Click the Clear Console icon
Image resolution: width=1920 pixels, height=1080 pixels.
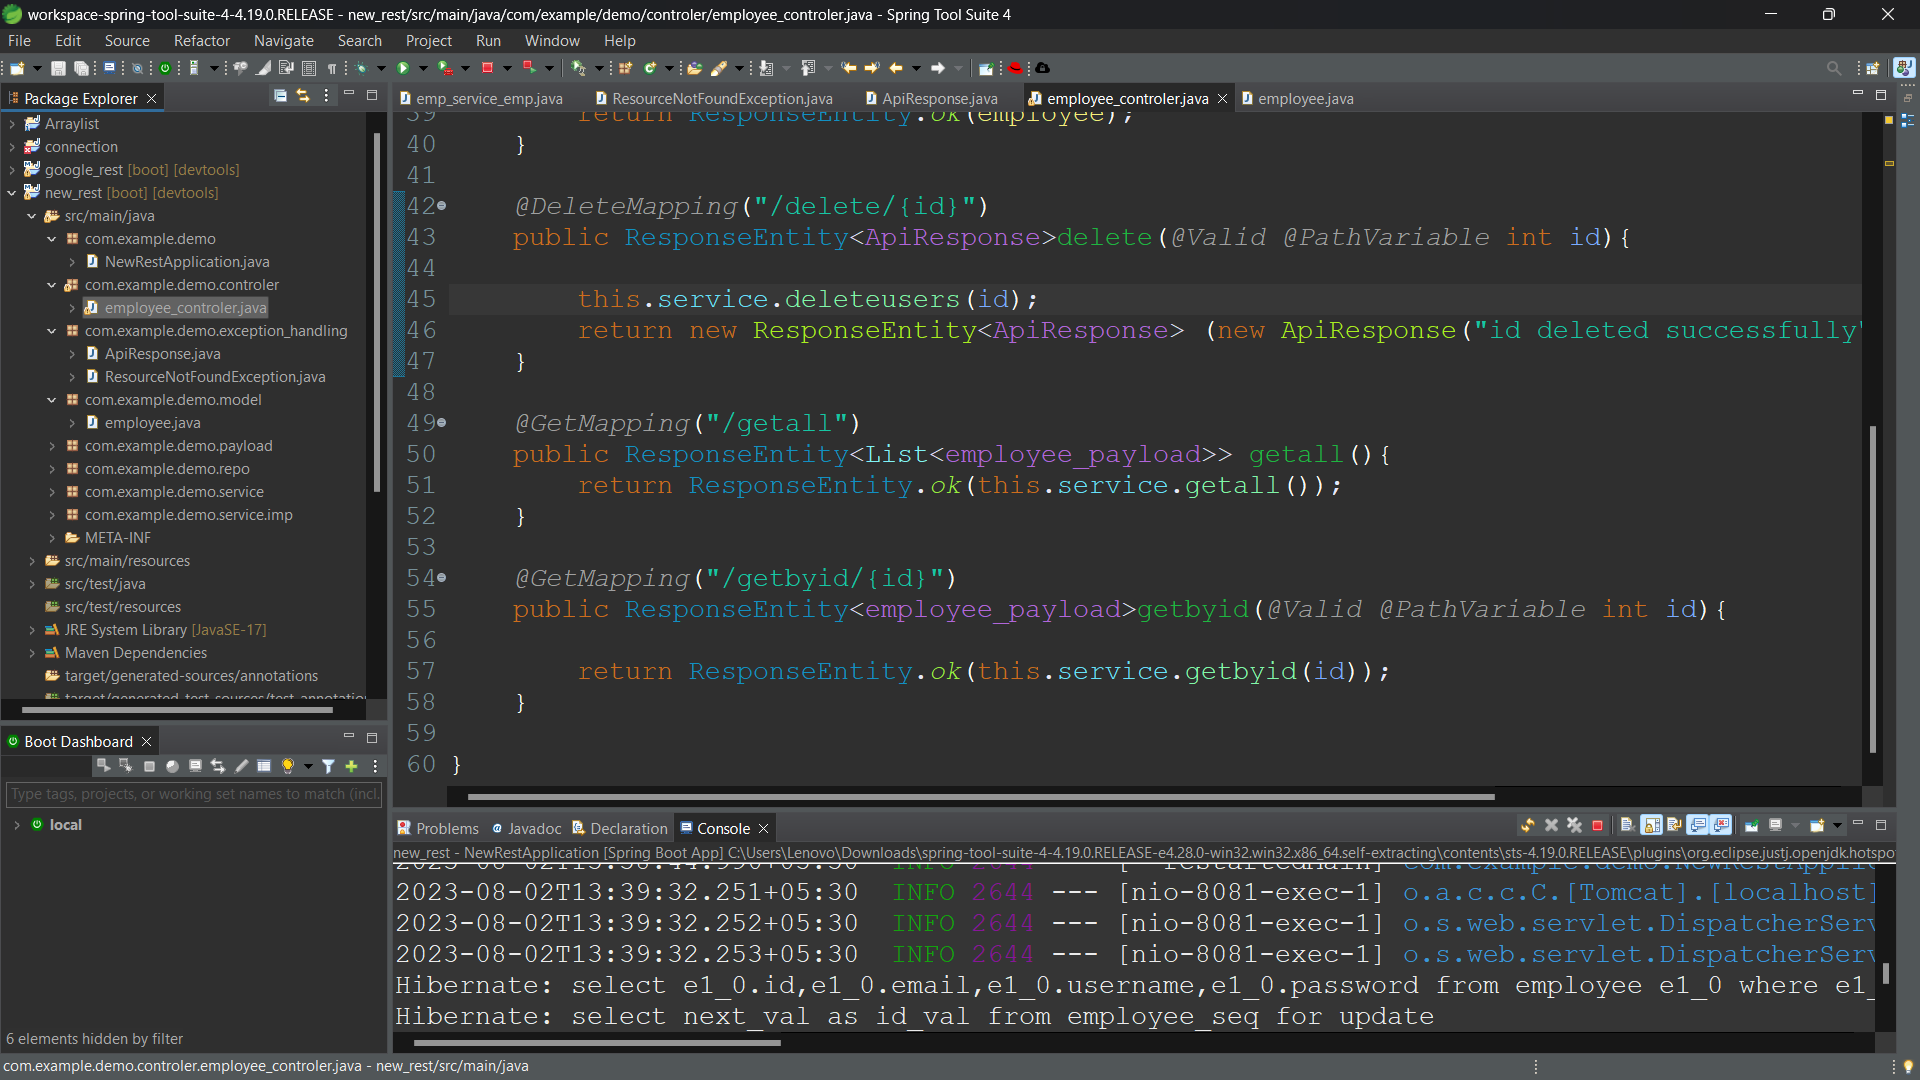pos(1627,826)
